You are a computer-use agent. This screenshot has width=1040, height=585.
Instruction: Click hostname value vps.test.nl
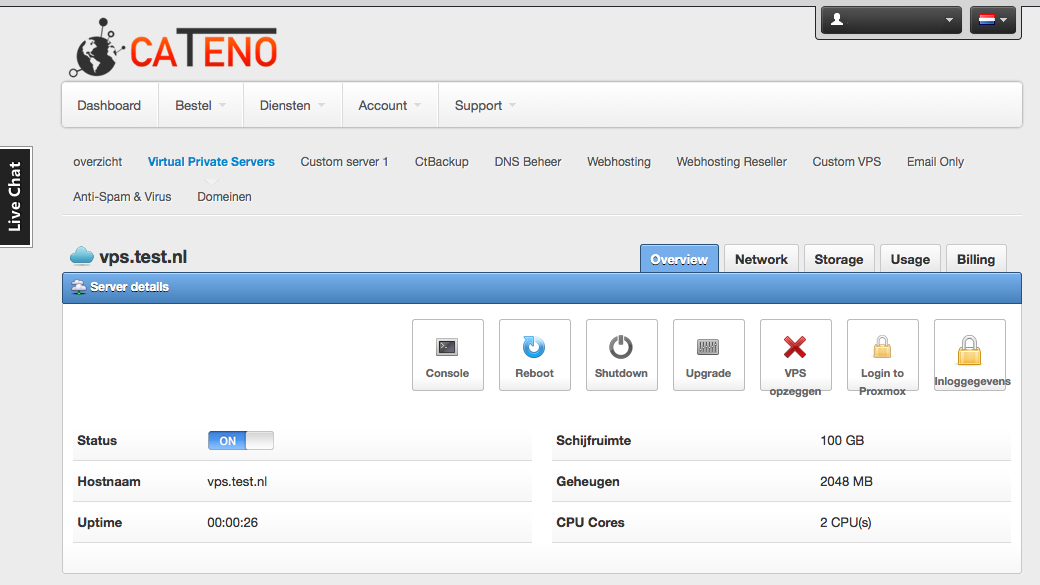(x=237, y=482)
